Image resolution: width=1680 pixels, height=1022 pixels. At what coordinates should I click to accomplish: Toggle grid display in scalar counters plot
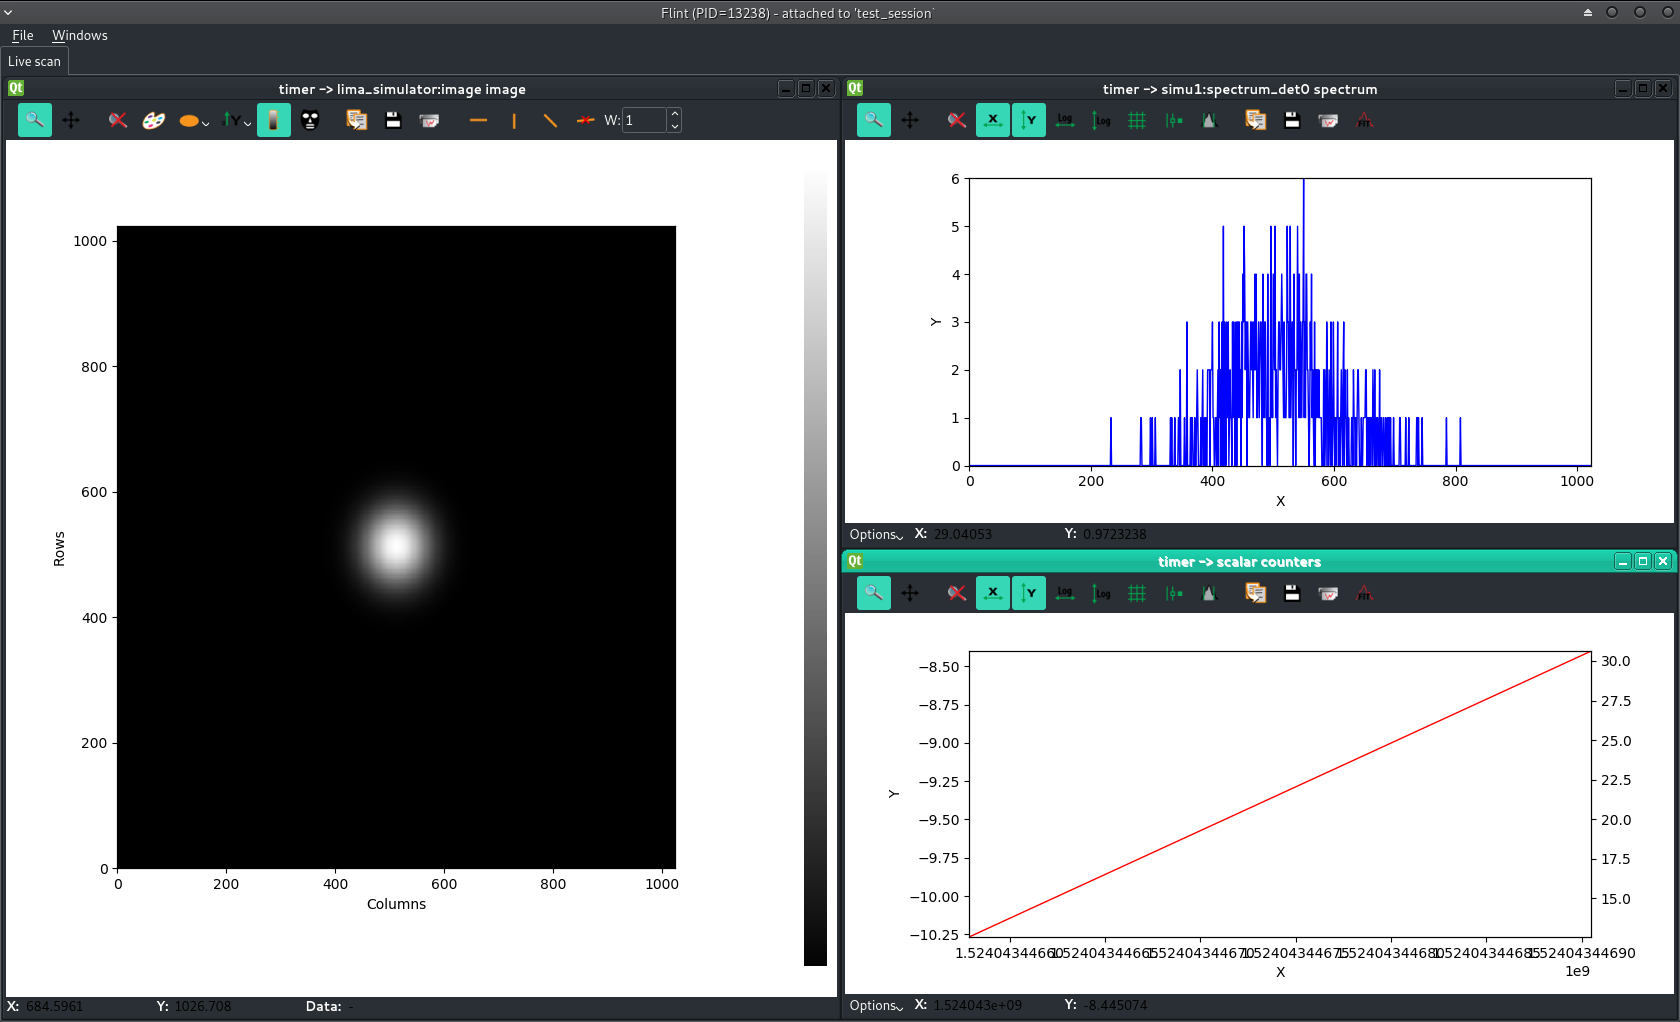coord(1137,593)
